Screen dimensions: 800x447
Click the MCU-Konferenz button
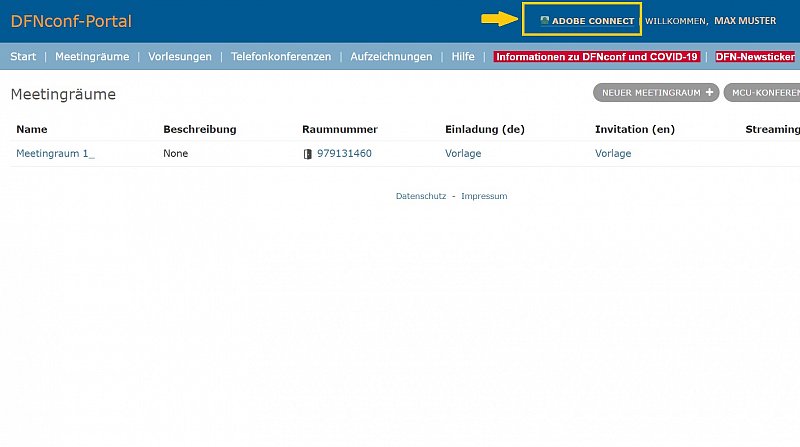(762, 92)
